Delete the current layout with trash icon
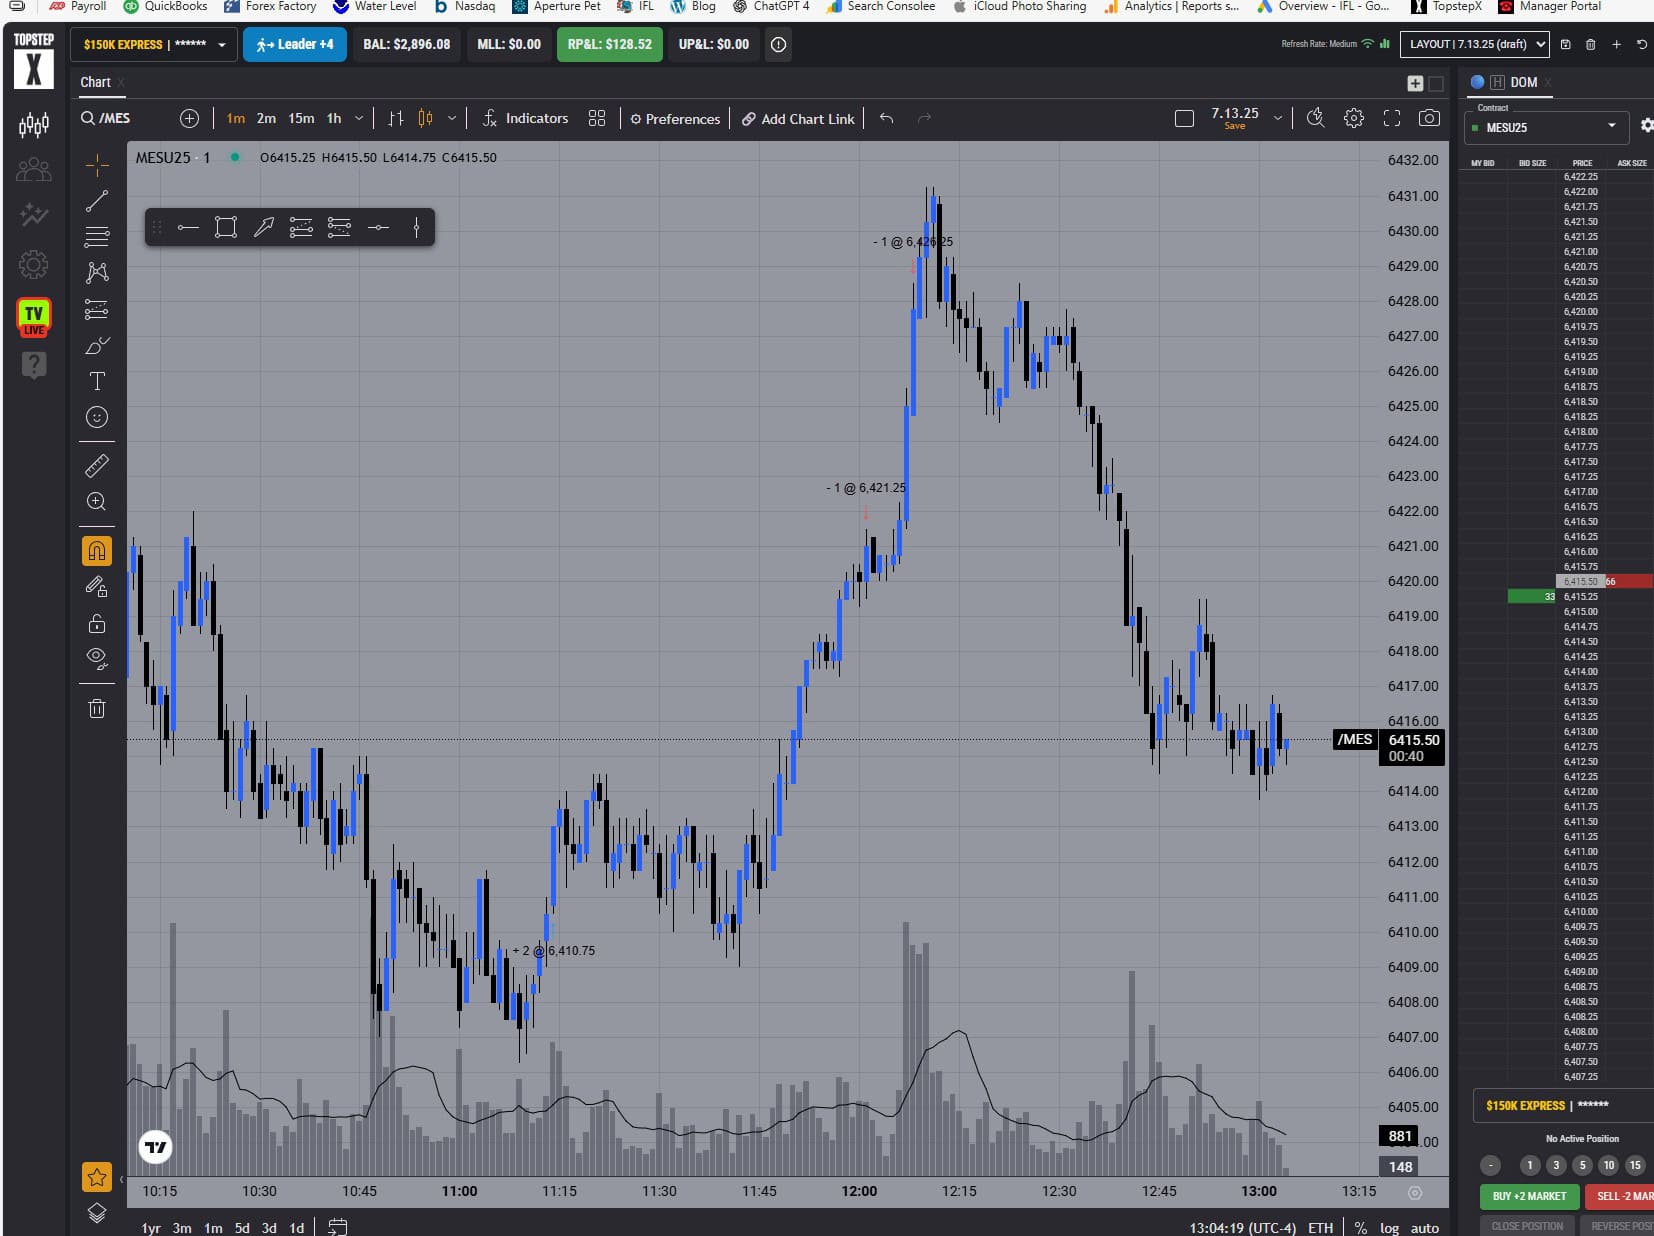 [x=1591, y=44]
